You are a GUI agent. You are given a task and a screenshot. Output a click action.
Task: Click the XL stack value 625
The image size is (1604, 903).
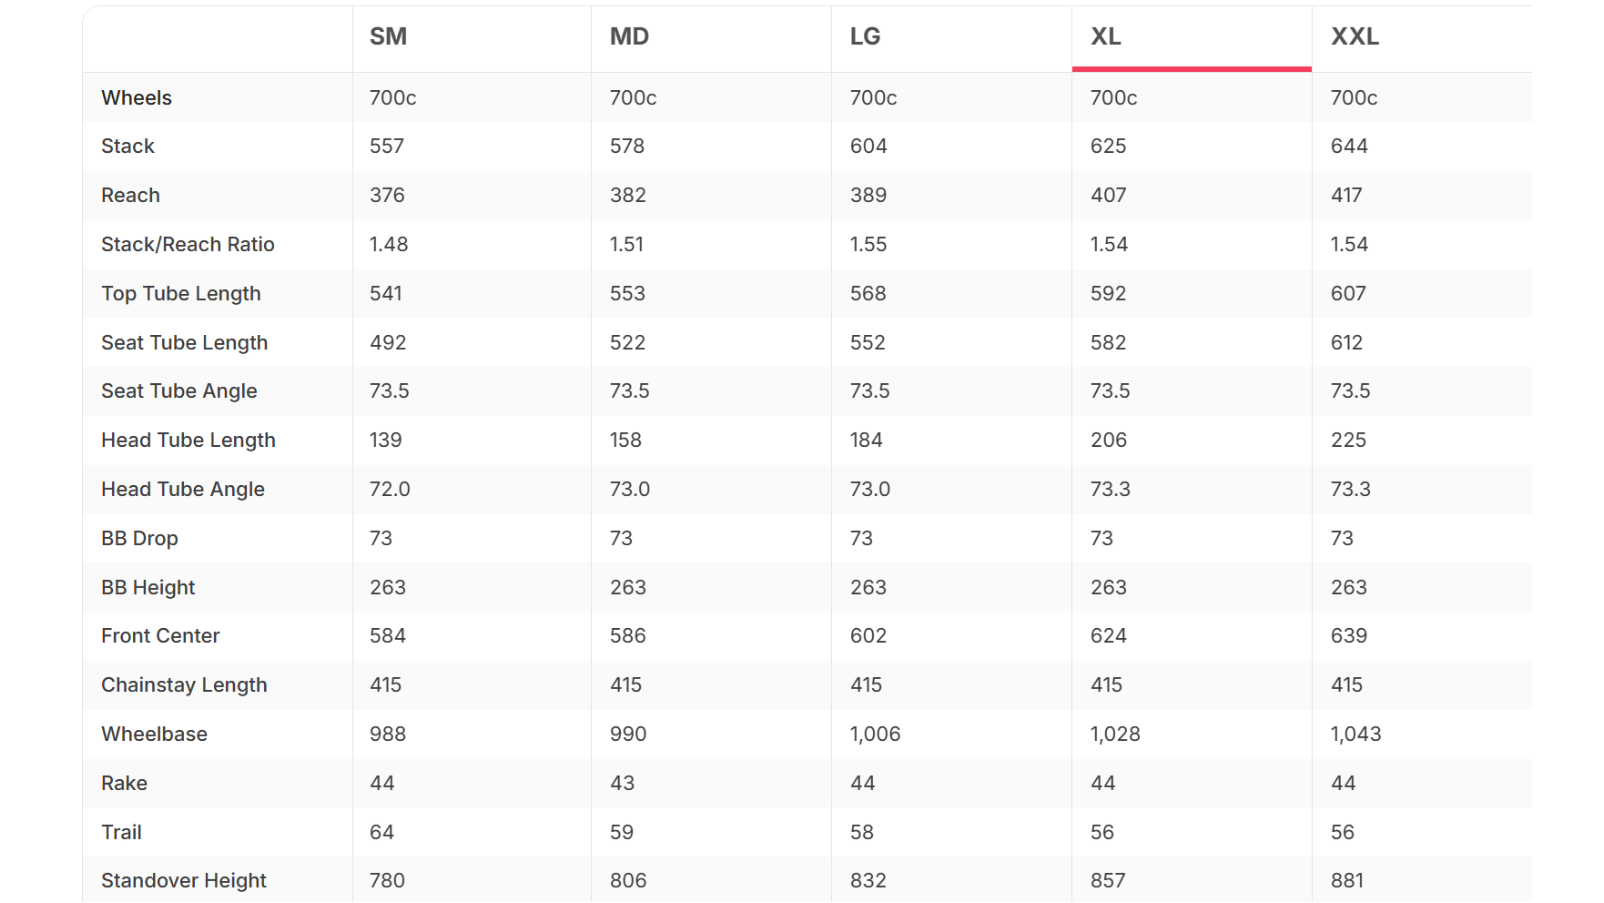pyautogui.click(x=1108, y=146)
